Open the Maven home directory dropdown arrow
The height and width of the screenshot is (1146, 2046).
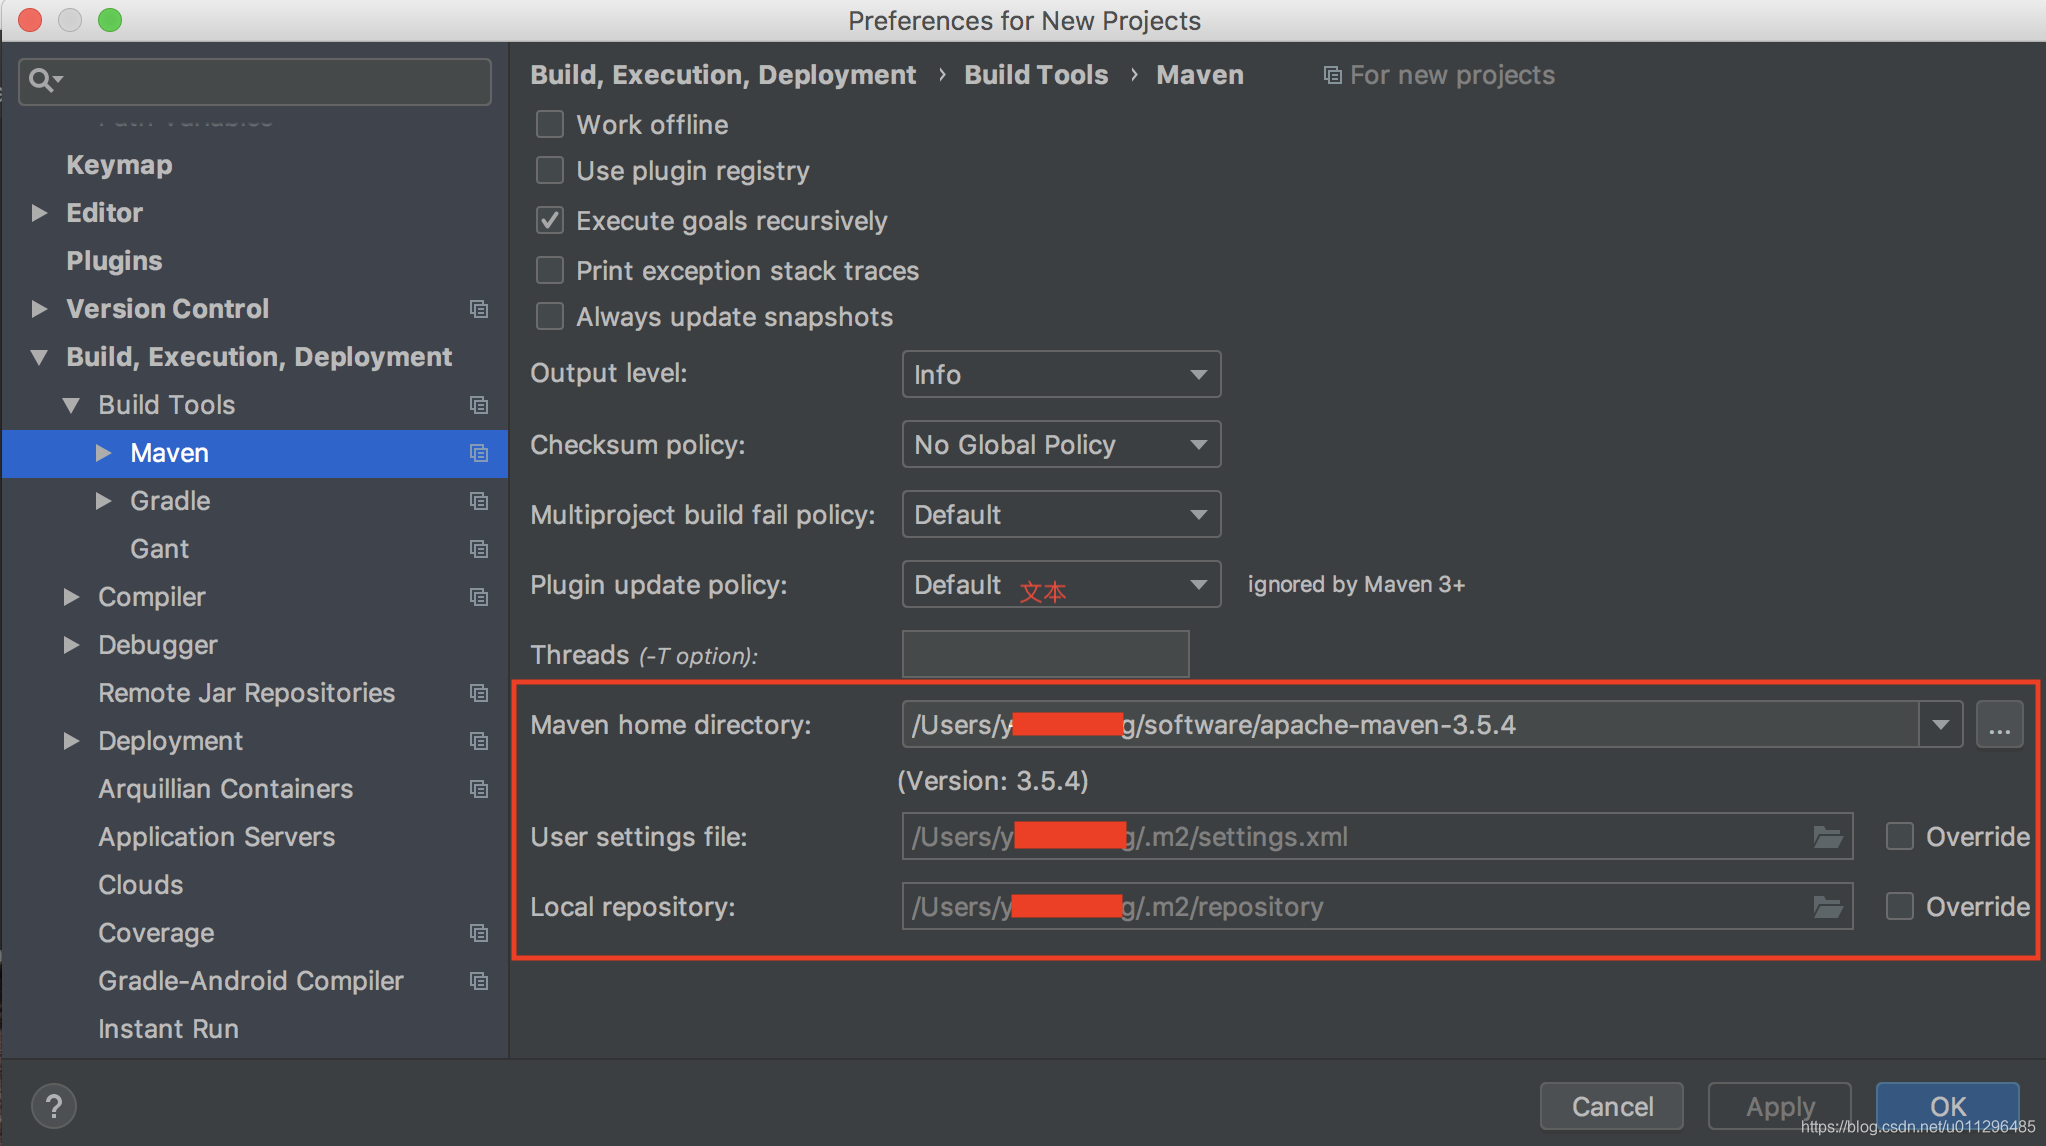(x=1941, y=724)
